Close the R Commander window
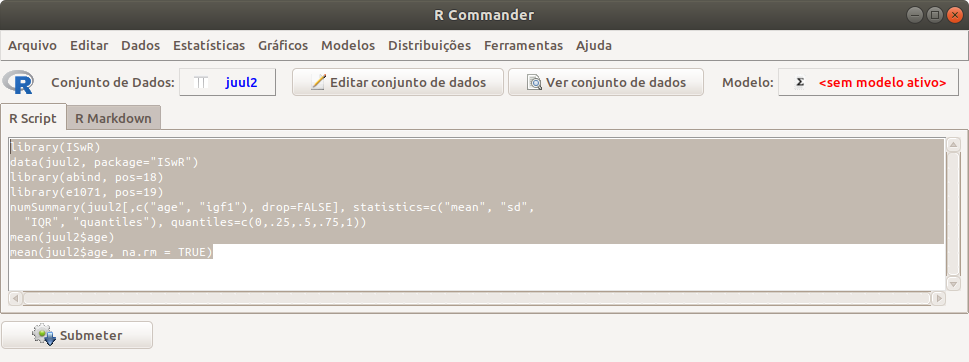This screenshot has width=969, height=362. [954, 15]
